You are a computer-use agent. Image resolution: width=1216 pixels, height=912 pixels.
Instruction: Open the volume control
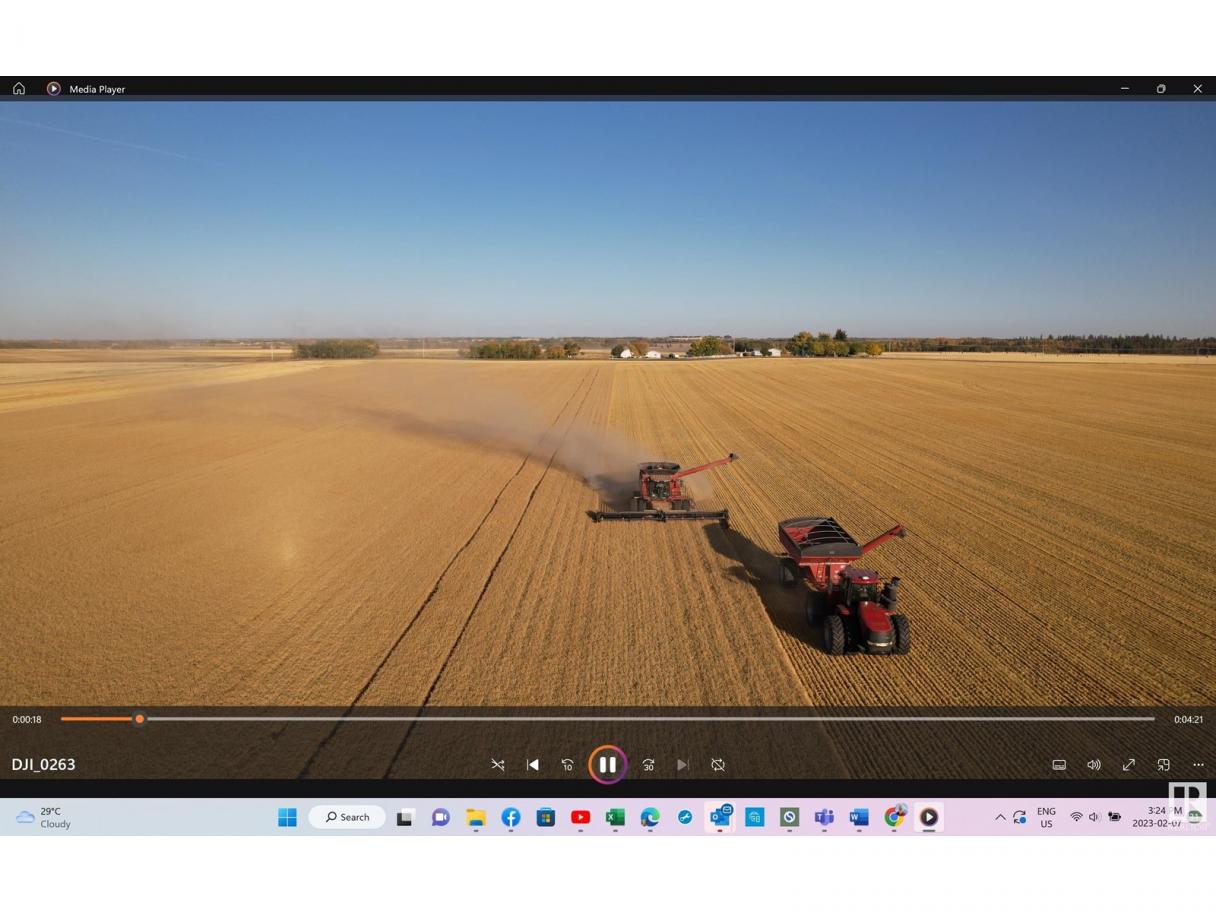(1094, 765)
